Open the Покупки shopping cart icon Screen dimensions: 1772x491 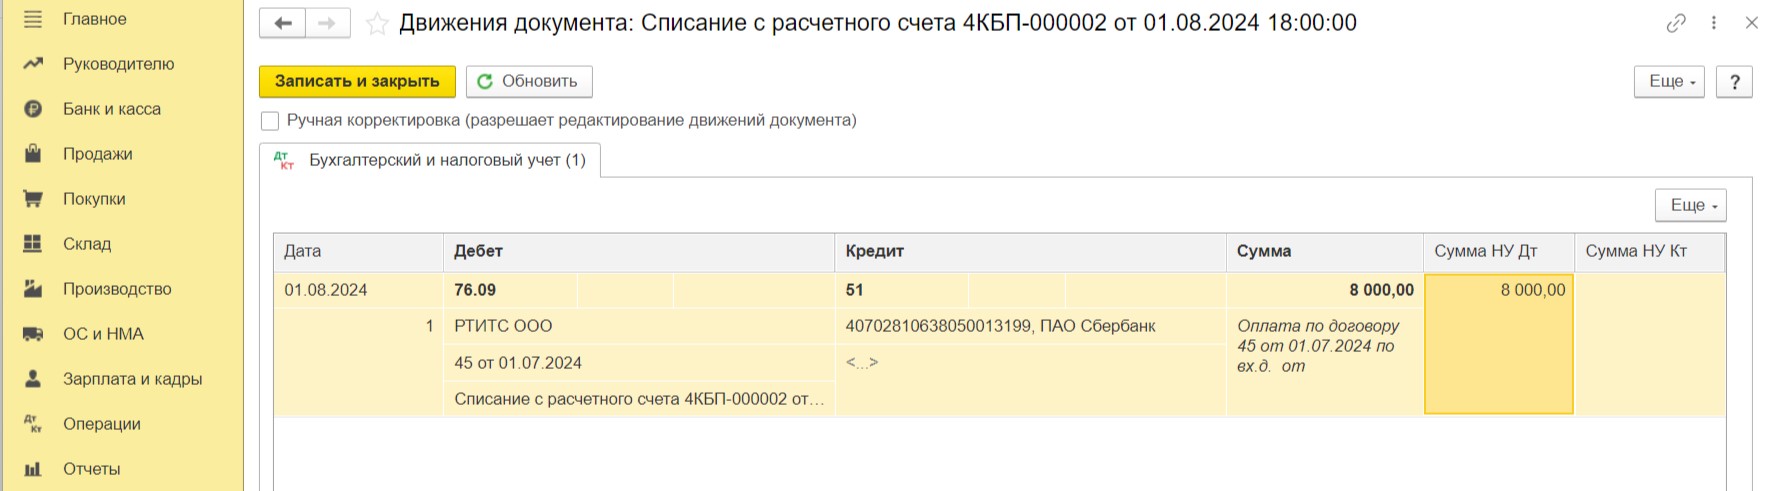tap(33, 199)
